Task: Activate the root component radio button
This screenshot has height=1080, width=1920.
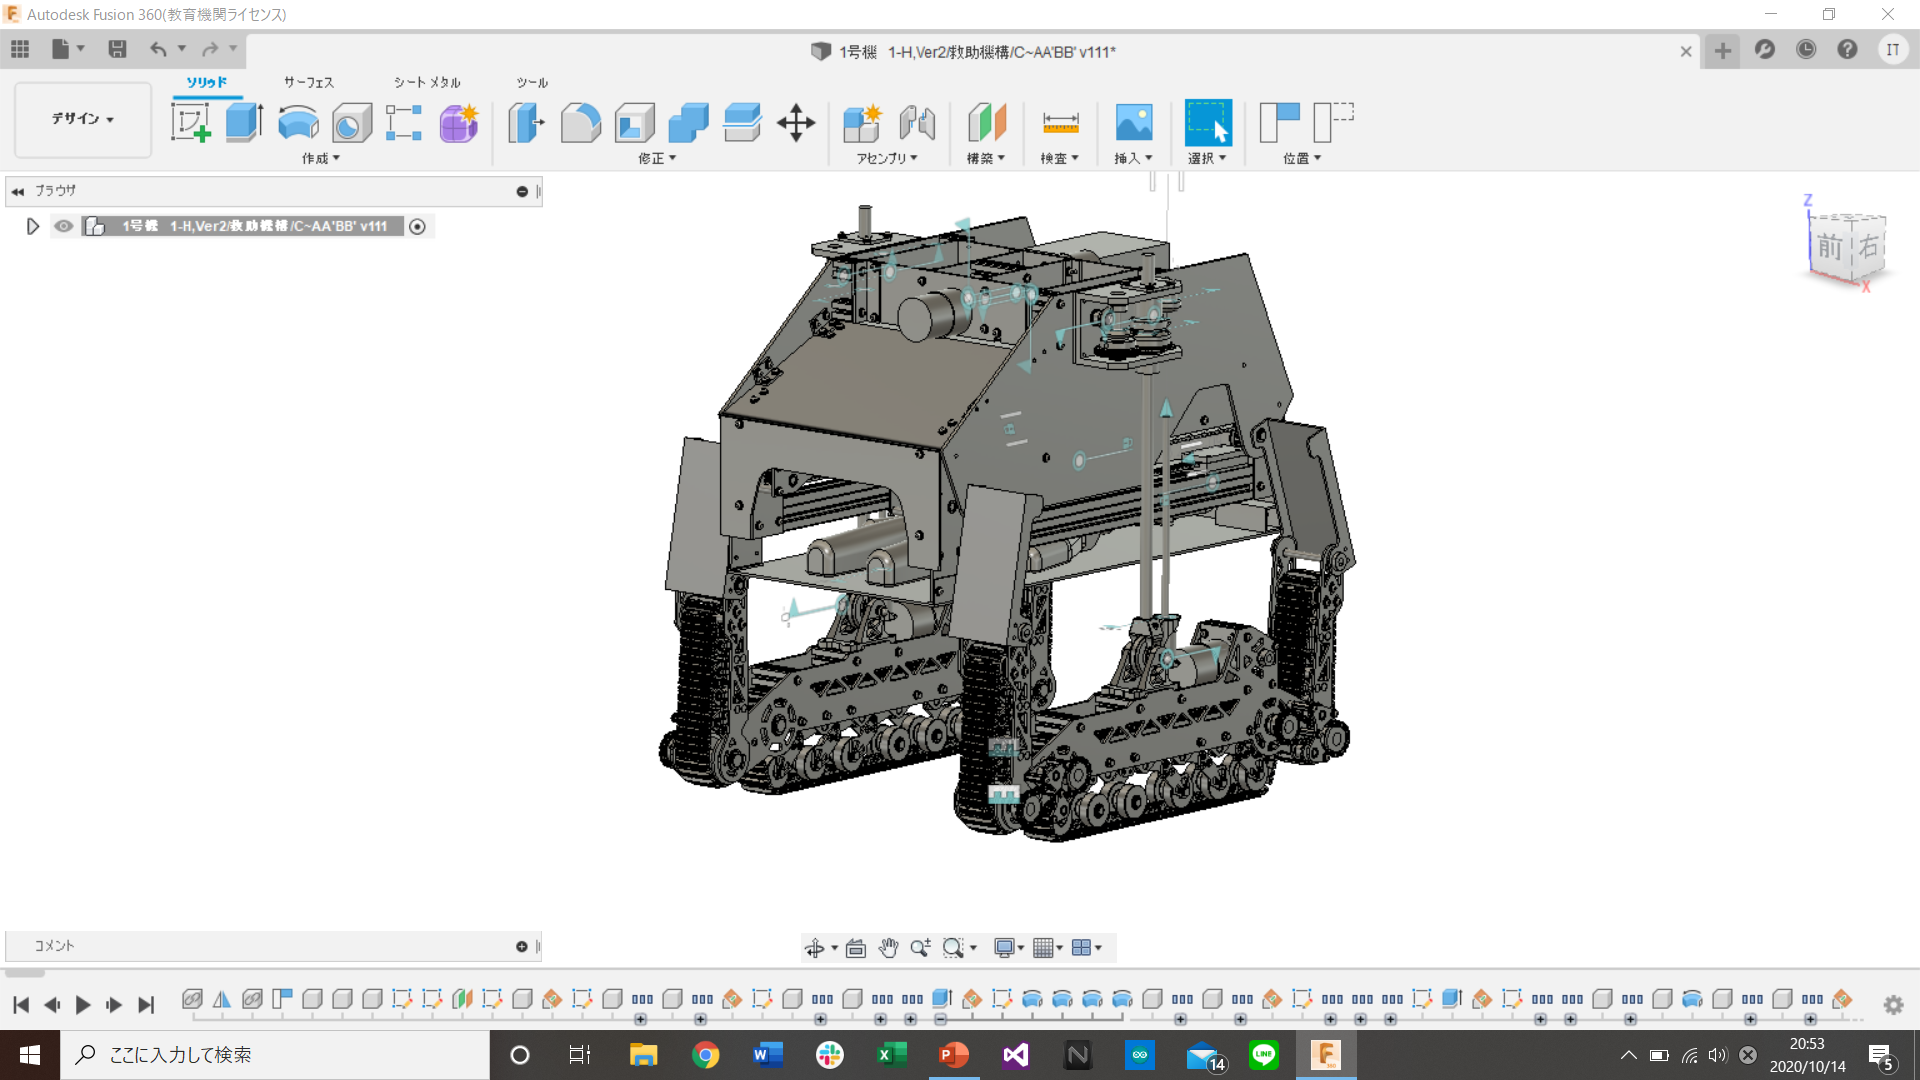Action: point(418,227)
